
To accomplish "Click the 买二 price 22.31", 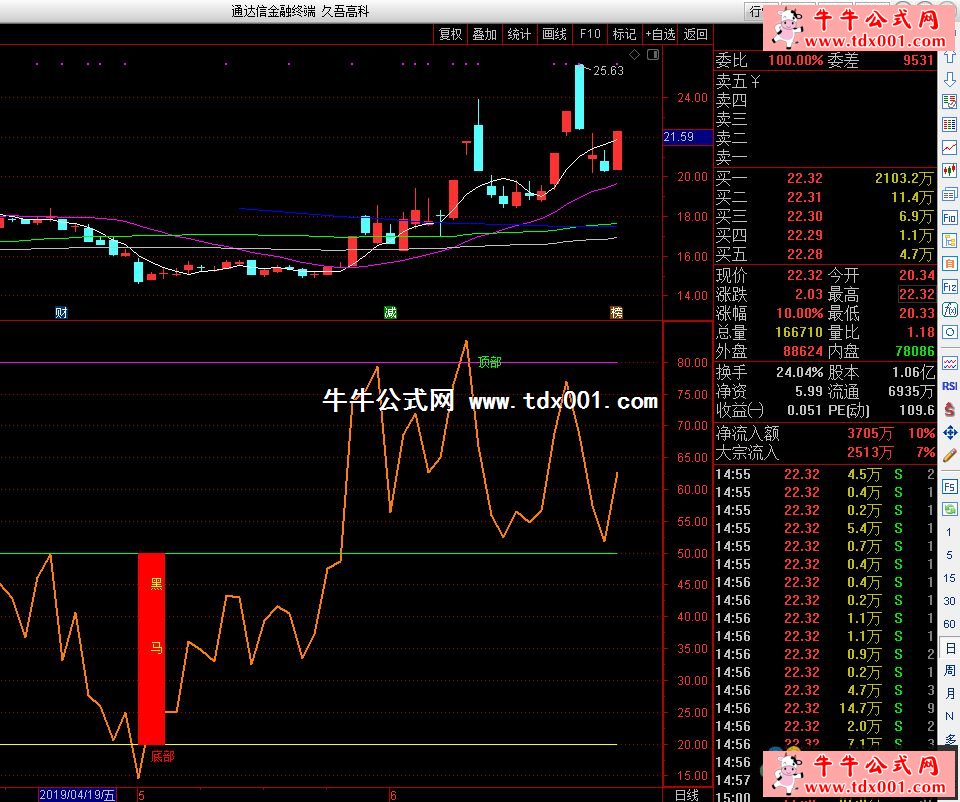I will (x=804, y=197).
